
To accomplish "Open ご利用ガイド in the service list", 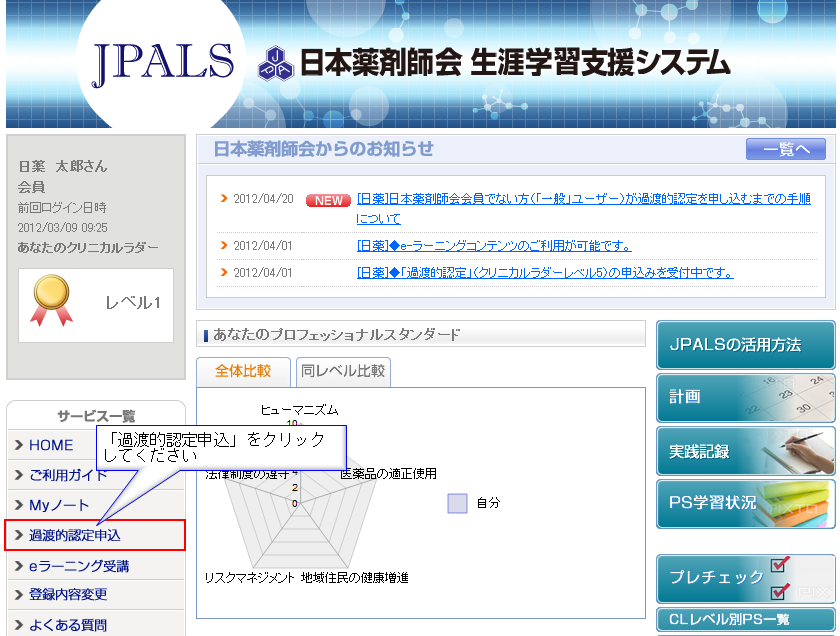I will tap(68, 475).
